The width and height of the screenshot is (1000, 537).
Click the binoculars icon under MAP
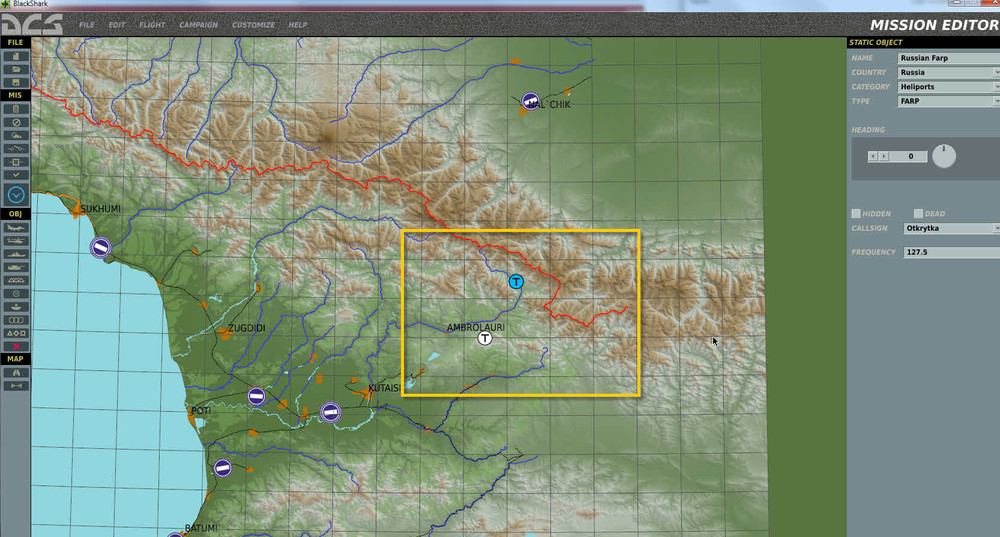pyautogui.click(x=16, y=372)
